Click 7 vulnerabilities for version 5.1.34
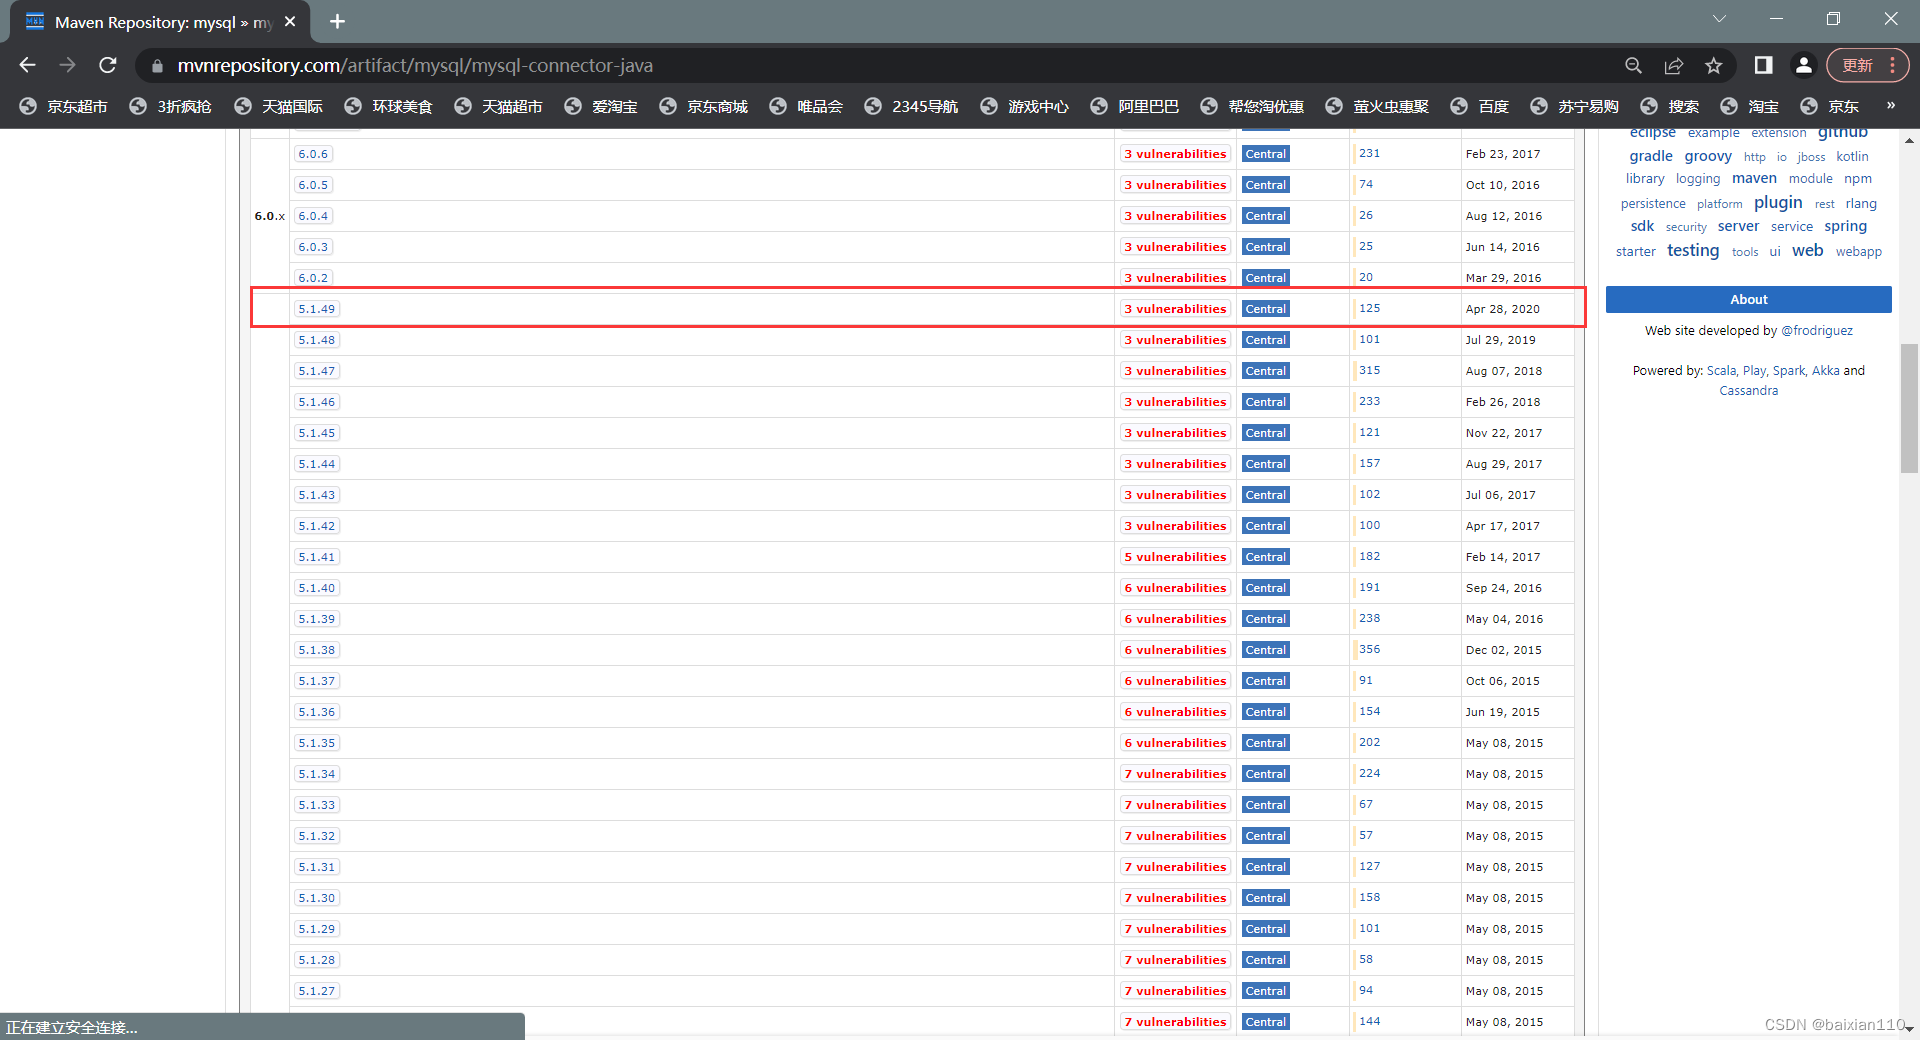This screenshot has width=1920, height=1040. click(x=1175, y=774)
